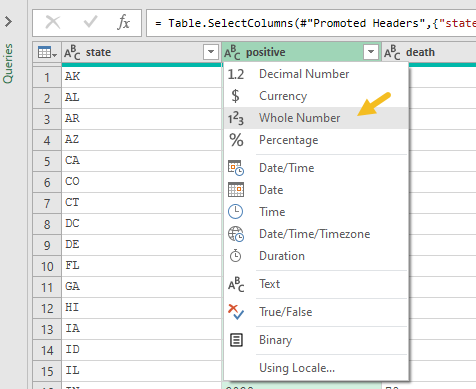Choose Percentage data type
Screen dimensions: 476x389
click(x=316, y=140)
